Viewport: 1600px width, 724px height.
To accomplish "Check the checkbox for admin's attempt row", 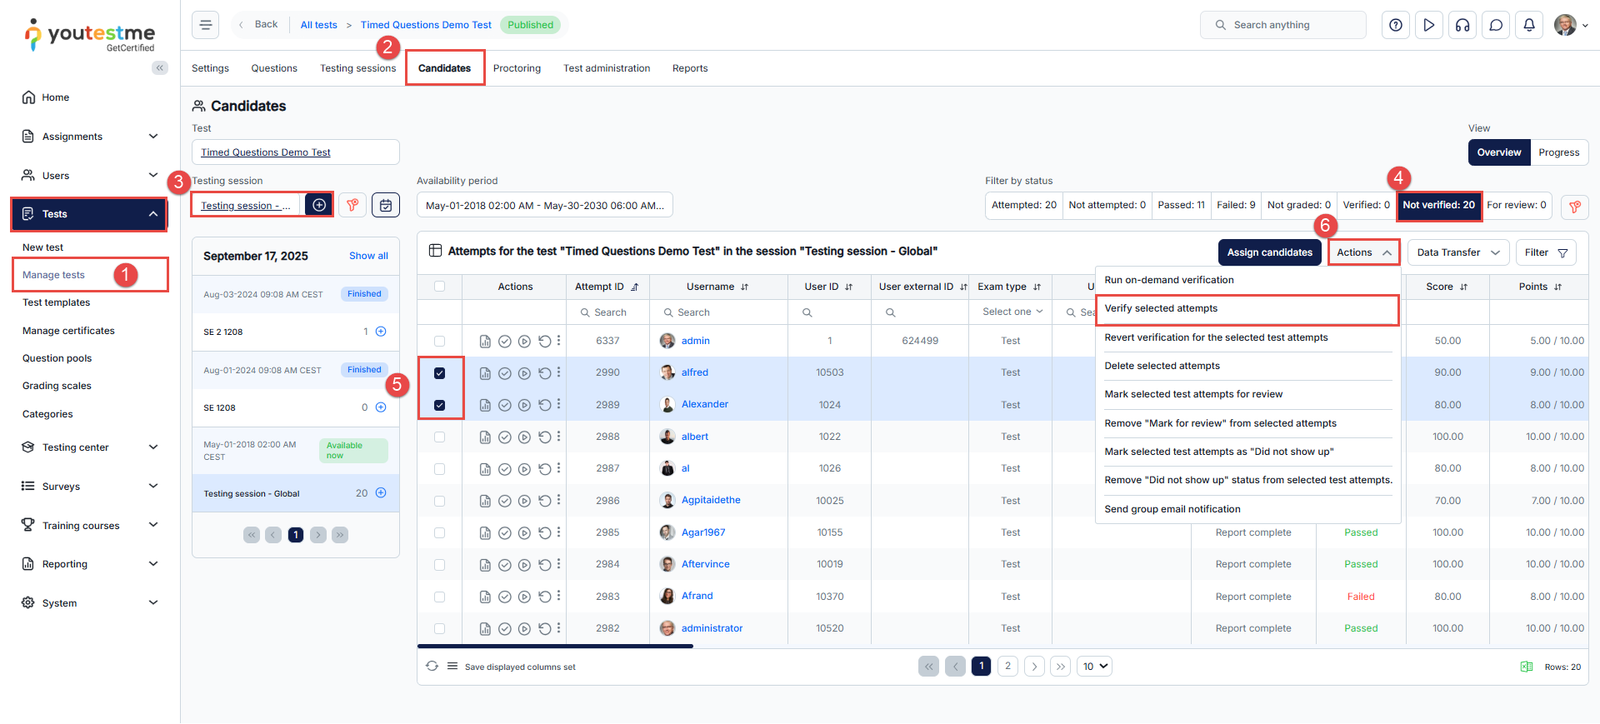I will tap(440, 341).
